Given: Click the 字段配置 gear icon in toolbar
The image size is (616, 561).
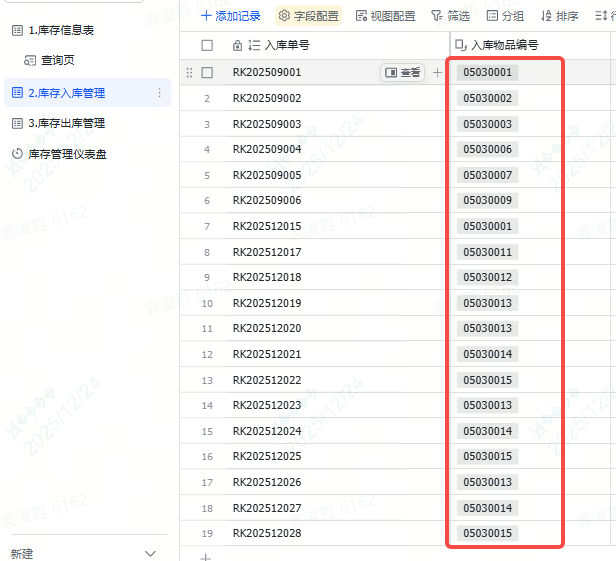Looking at the screenshot, I should coord(284,16).
